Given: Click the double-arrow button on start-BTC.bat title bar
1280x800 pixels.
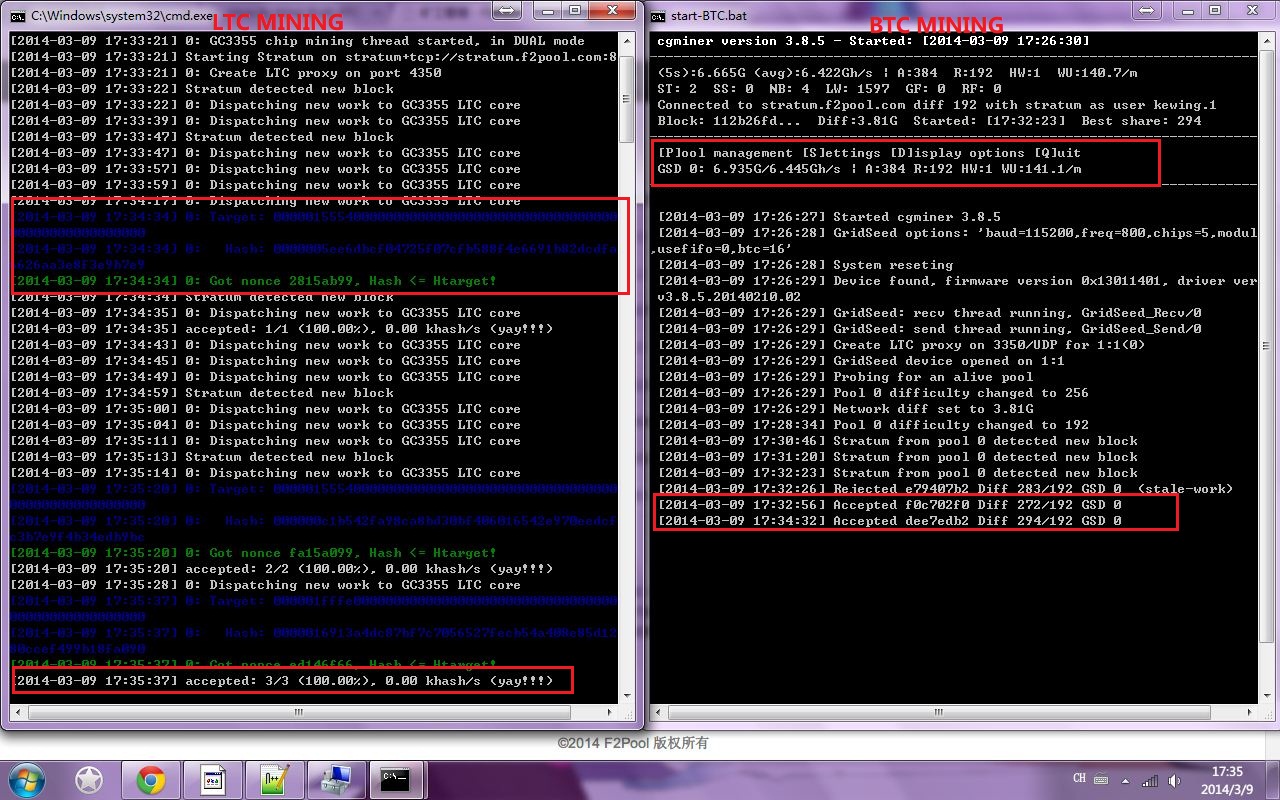Looking at the screenshot, I should (1148, 12).
